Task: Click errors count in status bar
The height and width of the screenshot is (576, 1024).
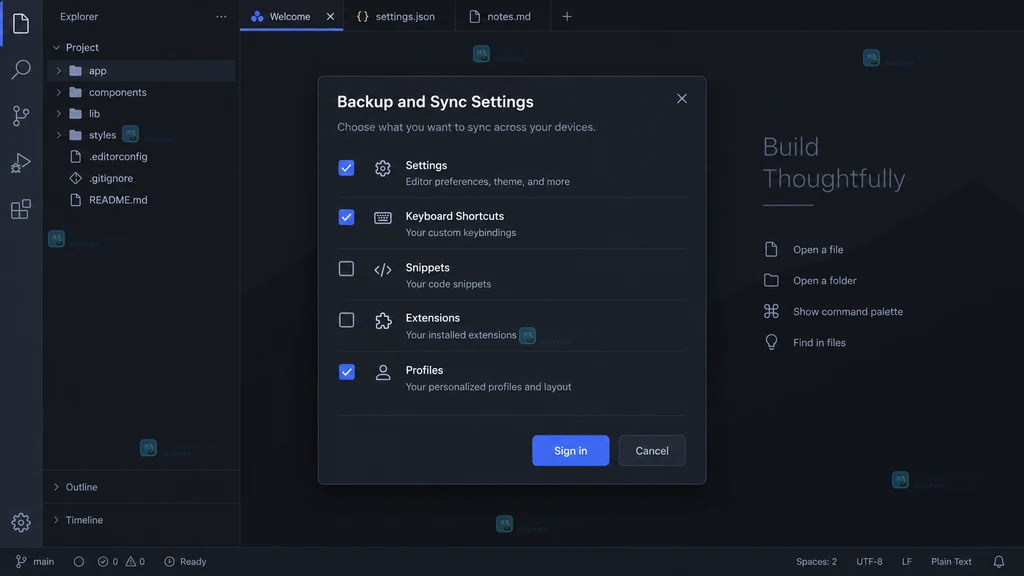Action: 108,562
